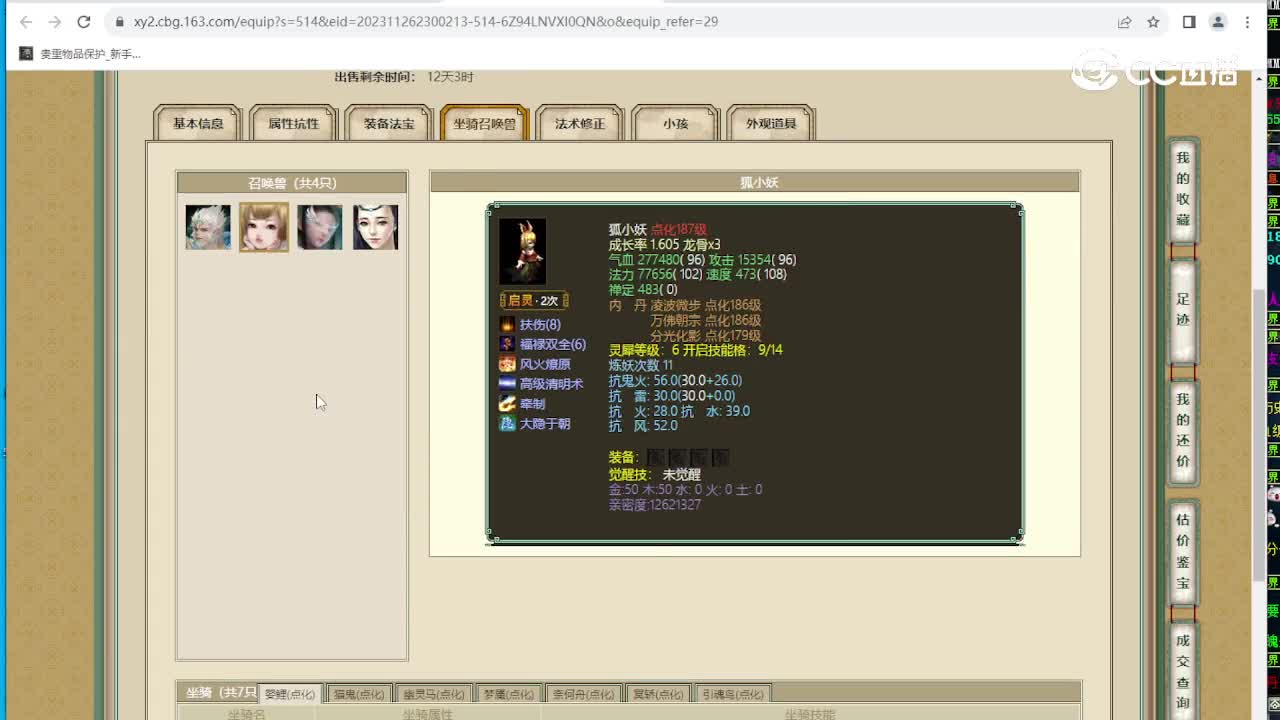The image size is (1280, 720).
Task: Click the 高级清明术 skill icon
Action: click(x=508, y=383)
